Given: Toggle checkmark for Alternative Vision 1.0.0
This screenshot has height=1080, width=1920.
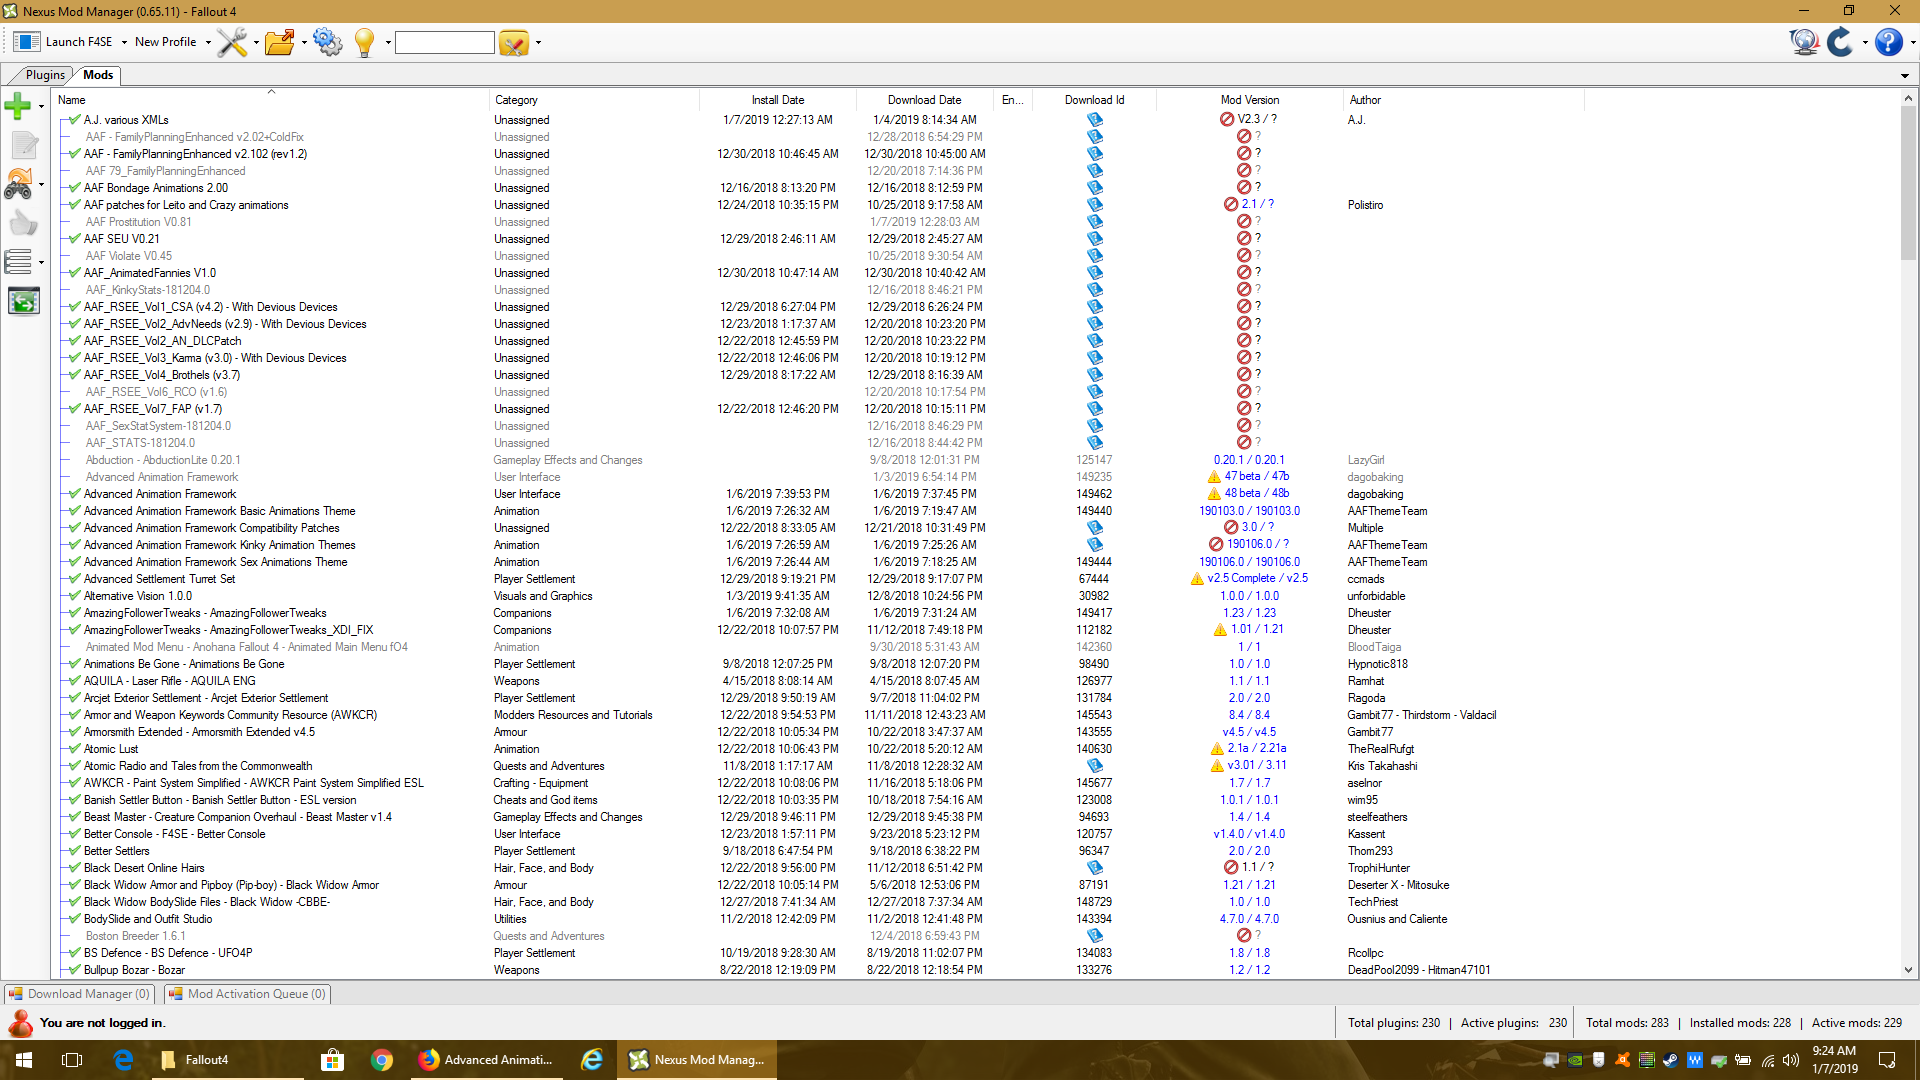Looking at the screenshot, I should (x=75, y=596).
